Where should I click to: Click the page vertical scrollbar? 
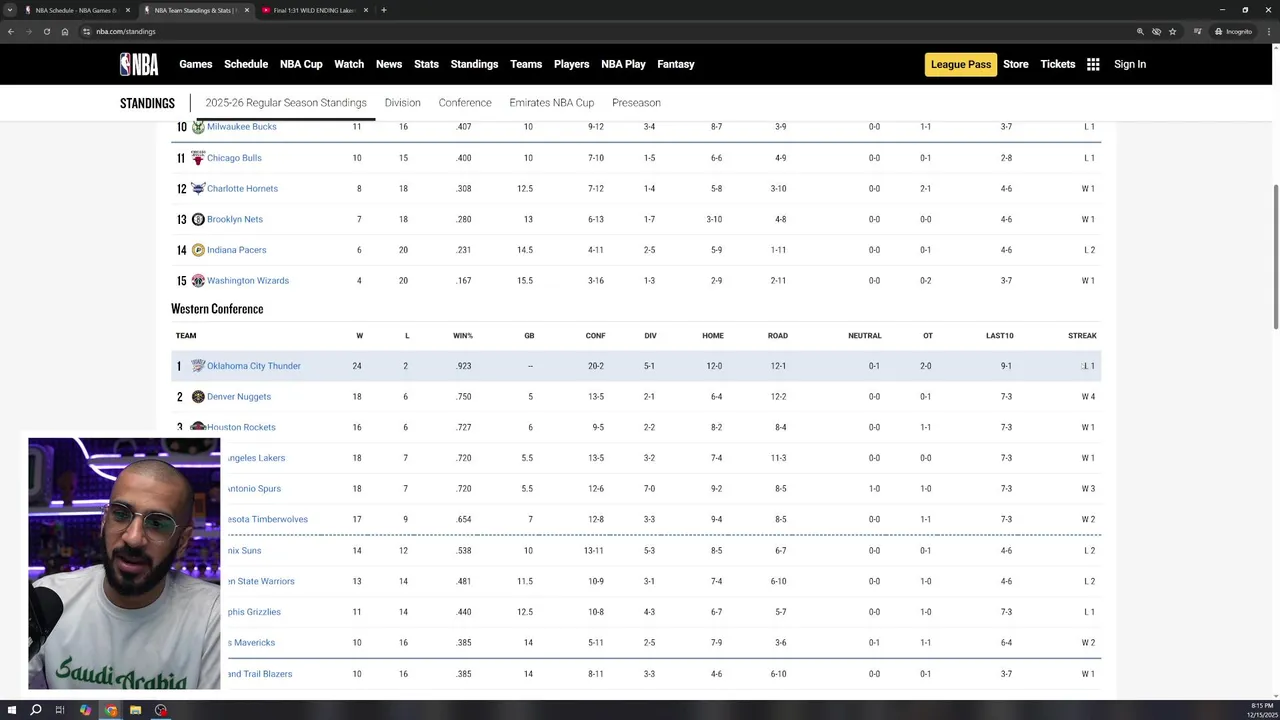point(1276,255)
